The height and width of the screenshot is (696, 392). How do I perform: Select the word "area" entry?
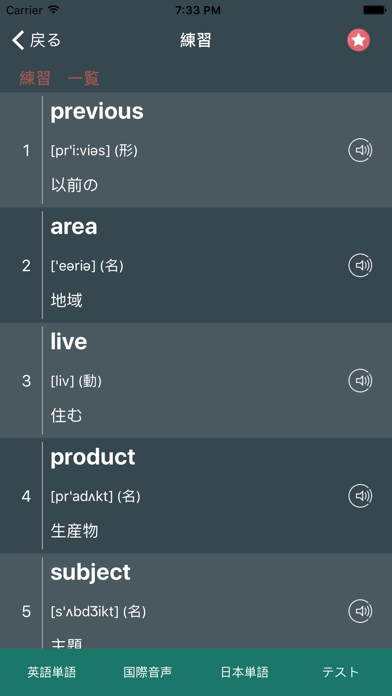coord(196,265)
